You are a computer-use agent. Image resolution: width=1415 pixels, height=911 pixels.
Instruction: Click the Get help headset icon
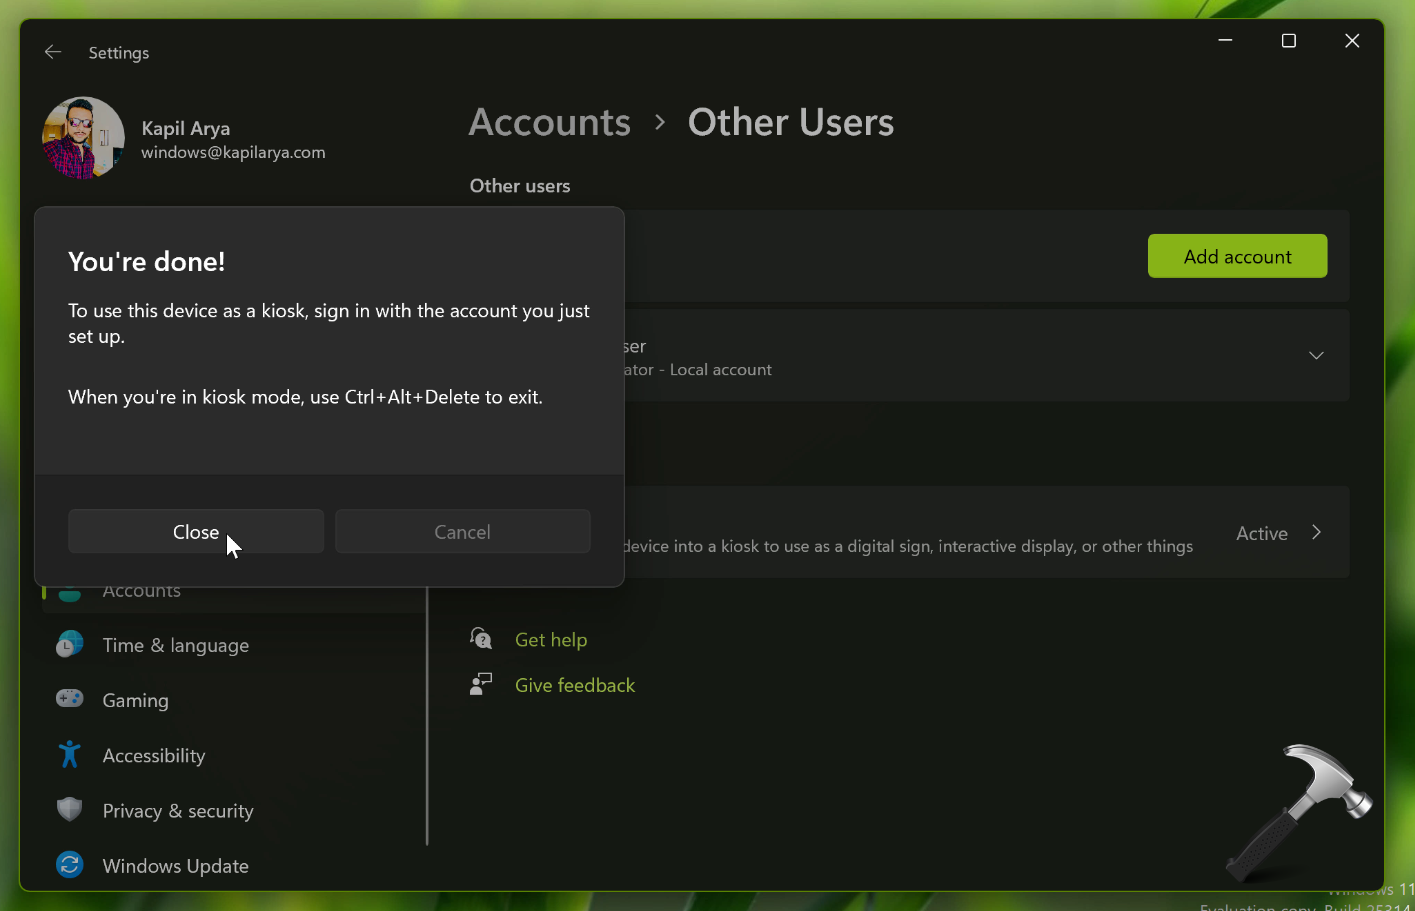tap(481, 639)
